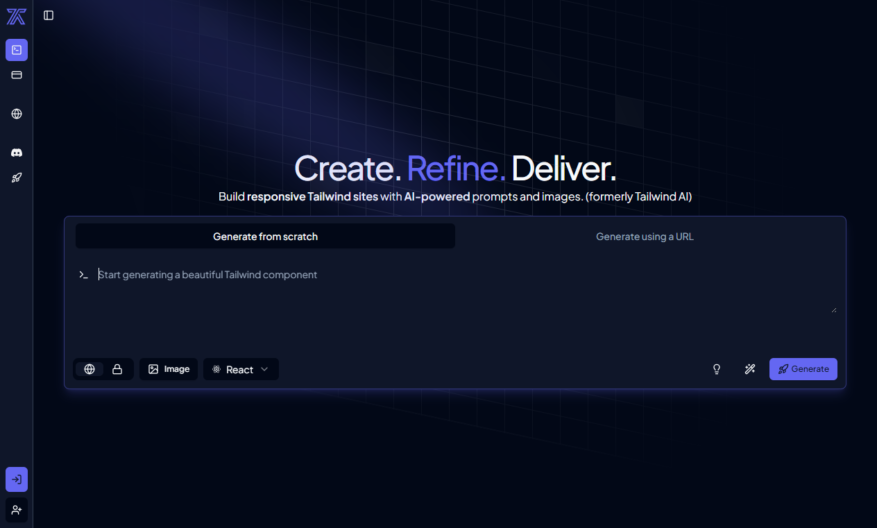Click the terminal prompt icon beside the input

pos(83,275)
